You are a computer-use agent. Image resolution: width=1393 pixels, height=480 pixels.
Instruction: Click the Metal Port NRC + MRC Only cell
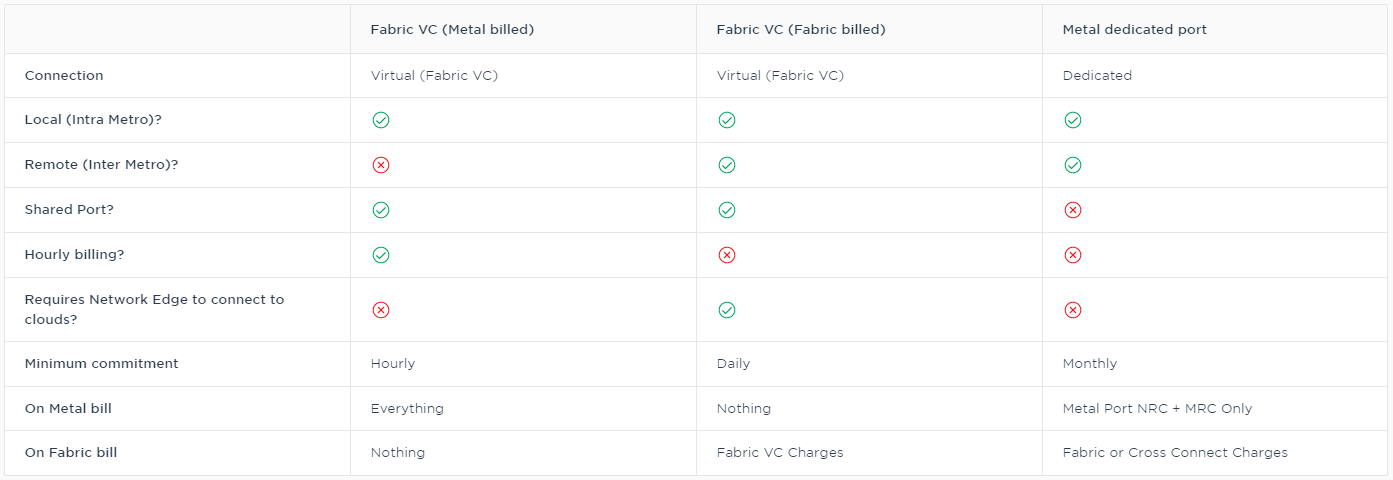(x=1157, y=409)
